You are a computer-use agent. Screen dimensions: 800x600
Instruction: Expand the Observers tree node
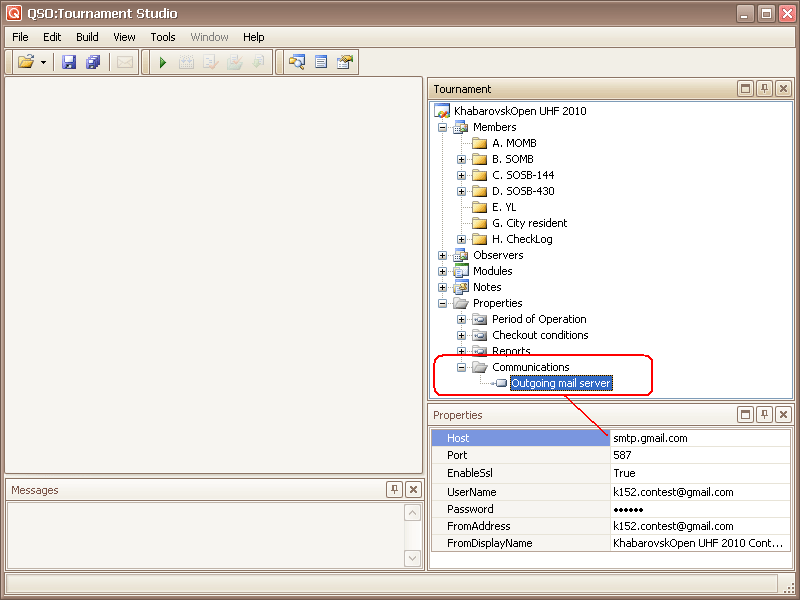(x=442, y=255)
